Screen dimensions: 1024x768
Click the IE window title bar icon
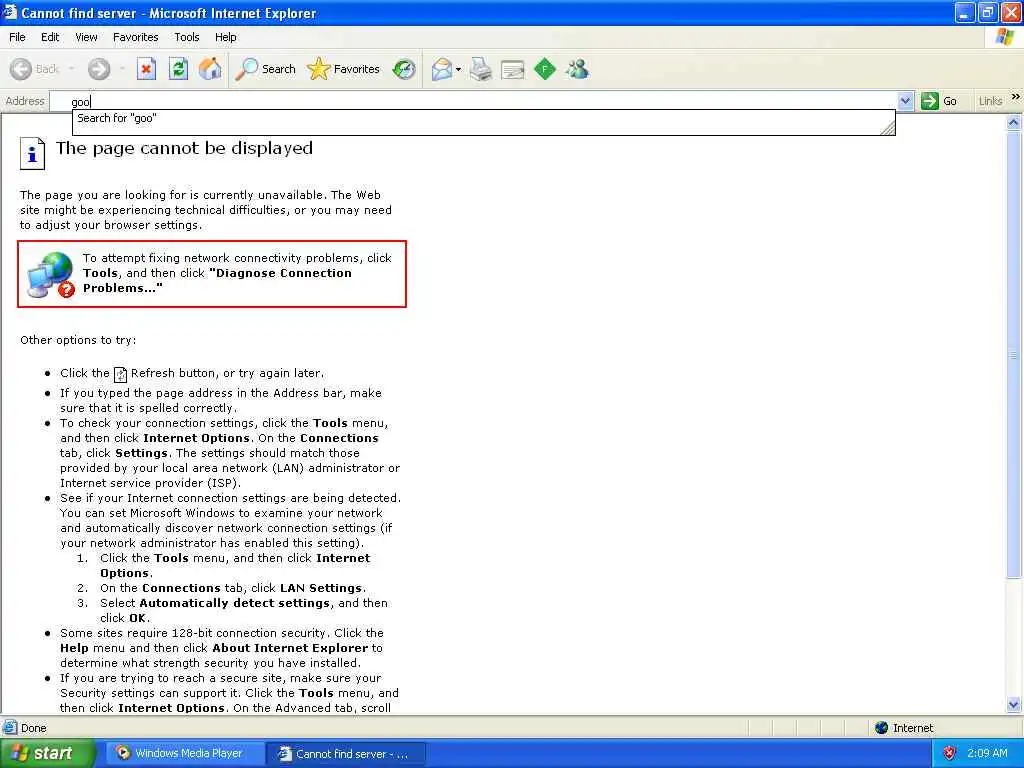pyautogui.click(x=9, y=12)
